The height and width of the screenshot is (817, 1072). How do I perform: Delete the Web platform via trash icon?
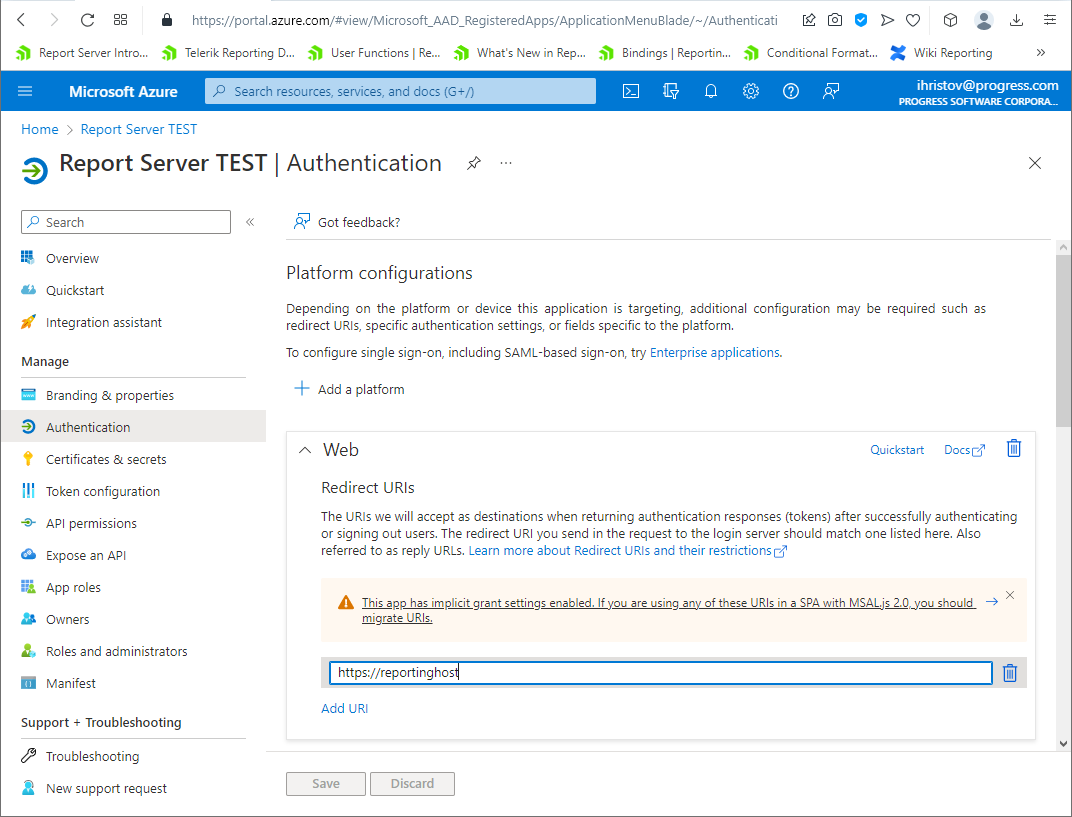1013,449
